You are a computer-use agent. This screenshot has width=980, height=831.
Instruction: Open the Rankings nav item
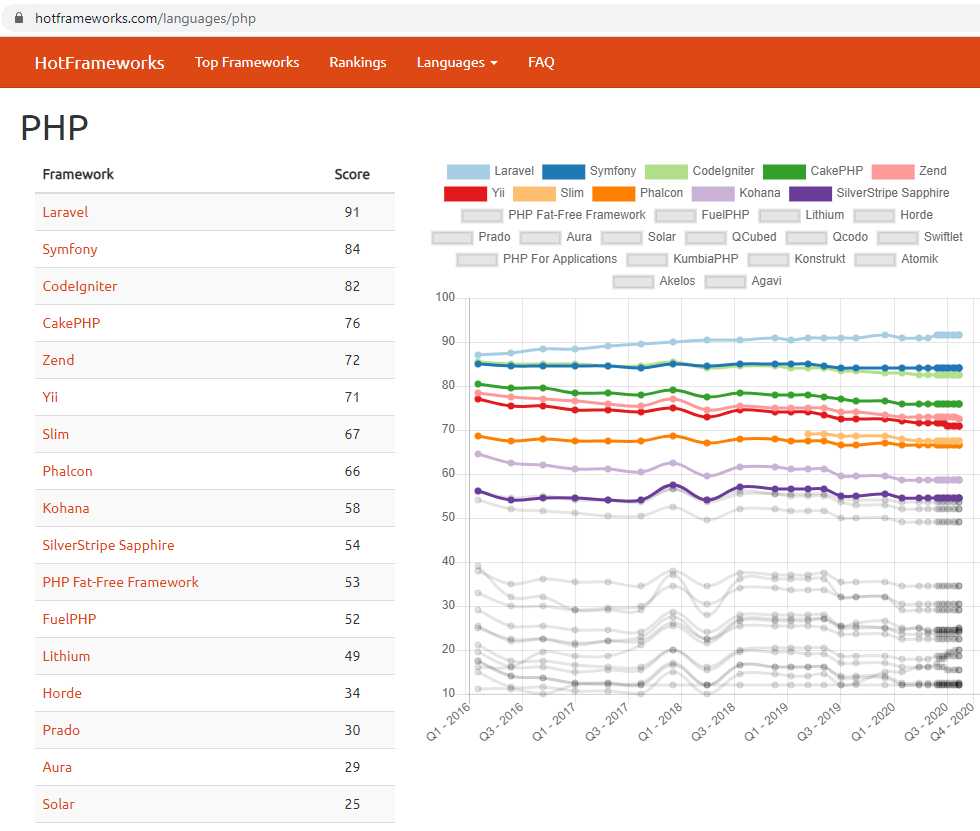357,62
